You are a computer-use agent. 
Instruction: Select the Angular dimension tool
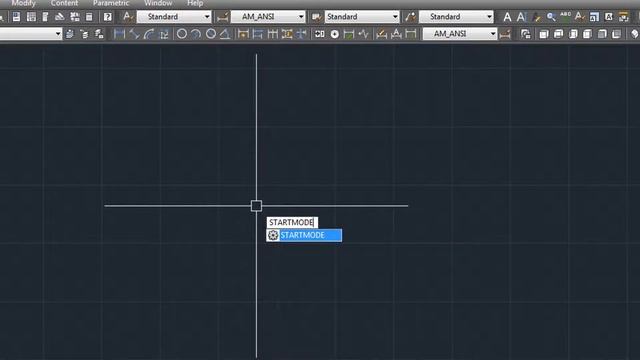click(225, 34)
